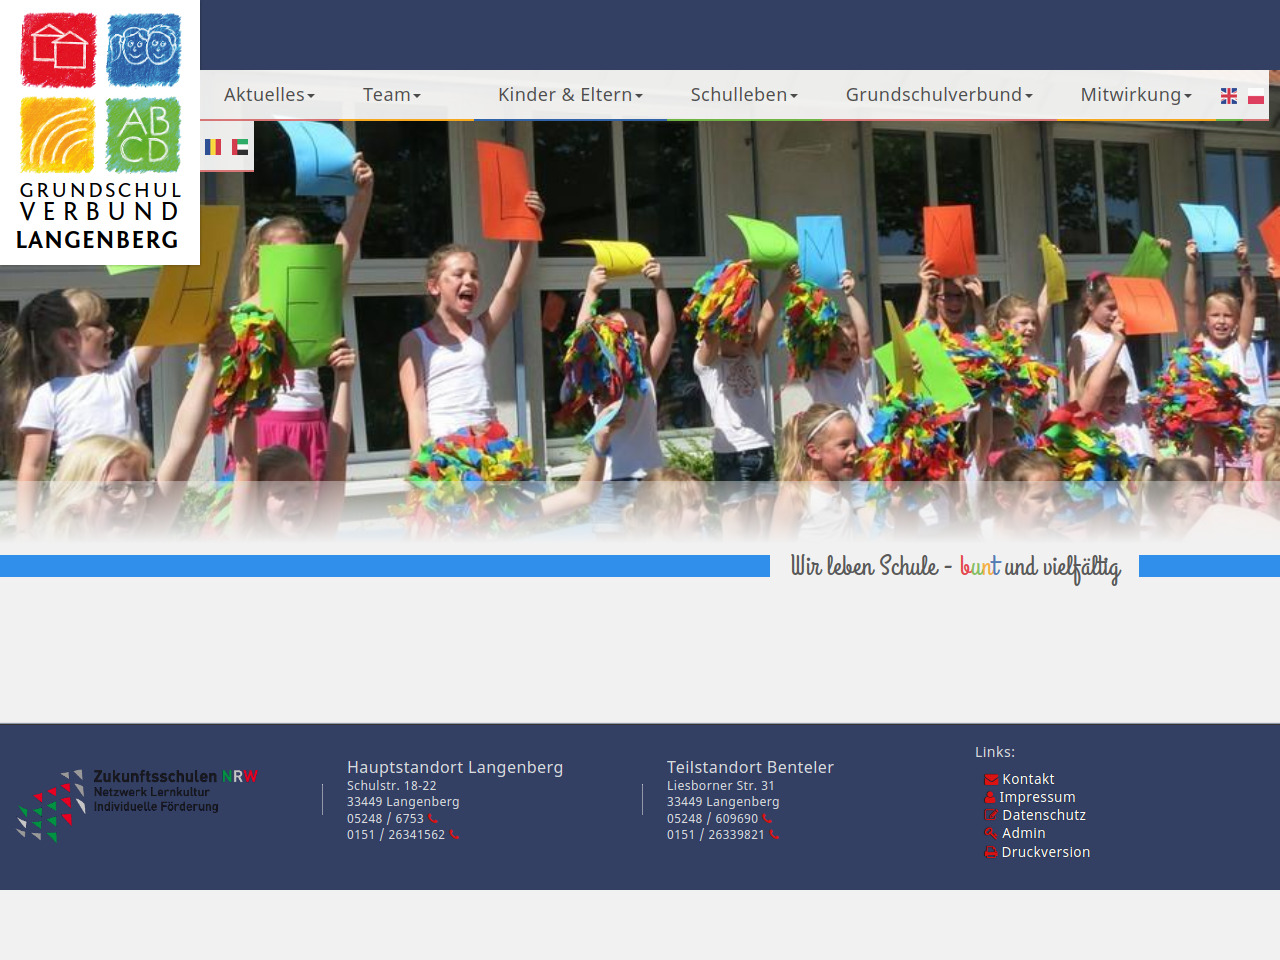Image resolution: width=1280 pixels, height=960 pixels.
Task: Click the Grundschulverbund Langenberg logo
Action: pos(99,132)
